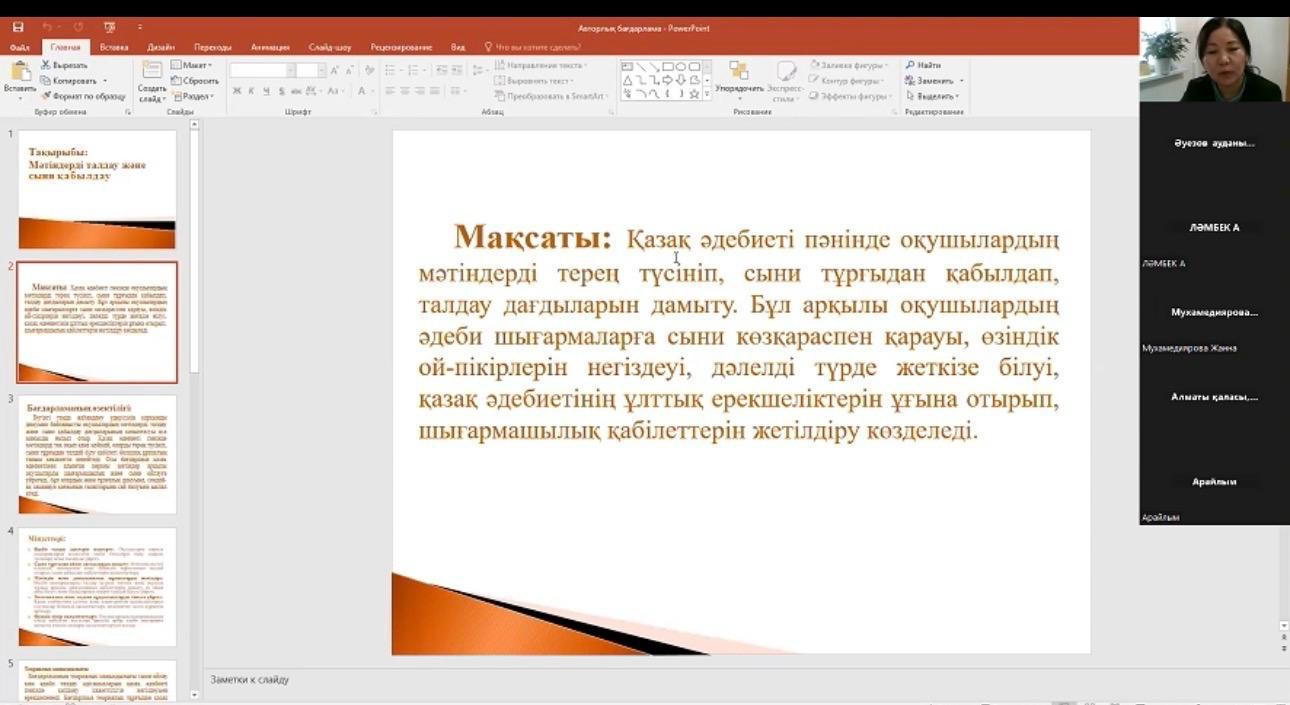Open the Макет layout dropdown
The width and height of the screenshot is (1290, 705).
click(x=192, y=65)
